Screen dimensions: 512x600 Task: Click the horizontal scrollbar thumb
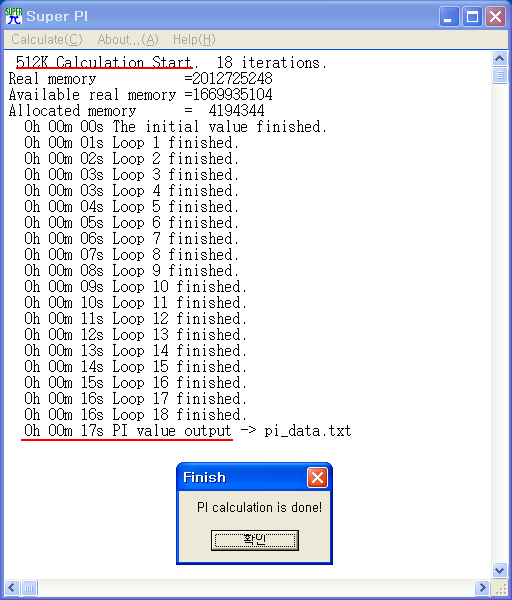pyautogui.click(x=29, y=587)
